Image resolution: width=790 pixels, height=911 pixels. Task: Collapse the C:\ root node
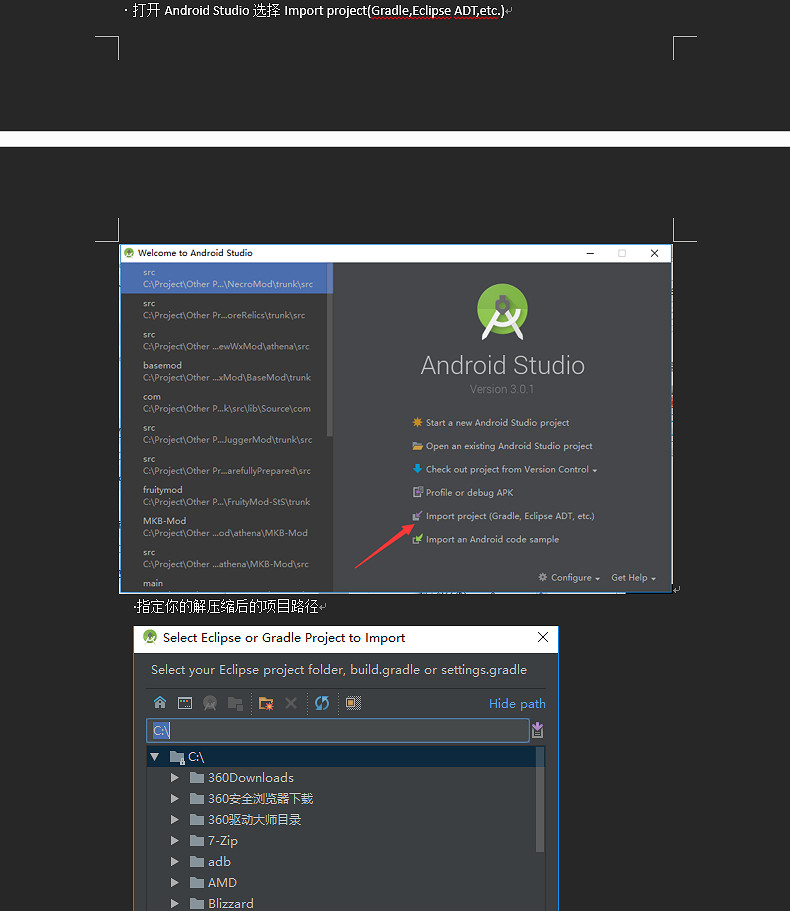155,757
